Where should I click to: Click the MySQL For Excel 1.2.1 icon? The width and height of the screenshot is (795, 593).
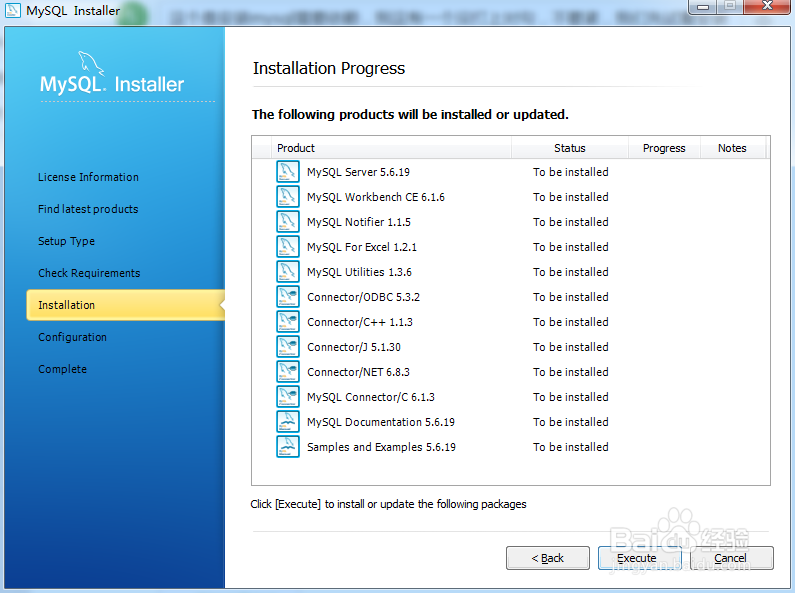[x=287, y=247]
